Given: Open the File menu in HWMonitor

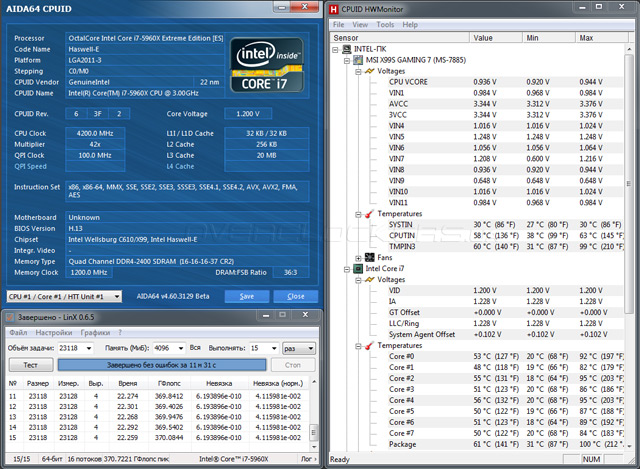Looking at the screenshot, I should click(338, 24).
